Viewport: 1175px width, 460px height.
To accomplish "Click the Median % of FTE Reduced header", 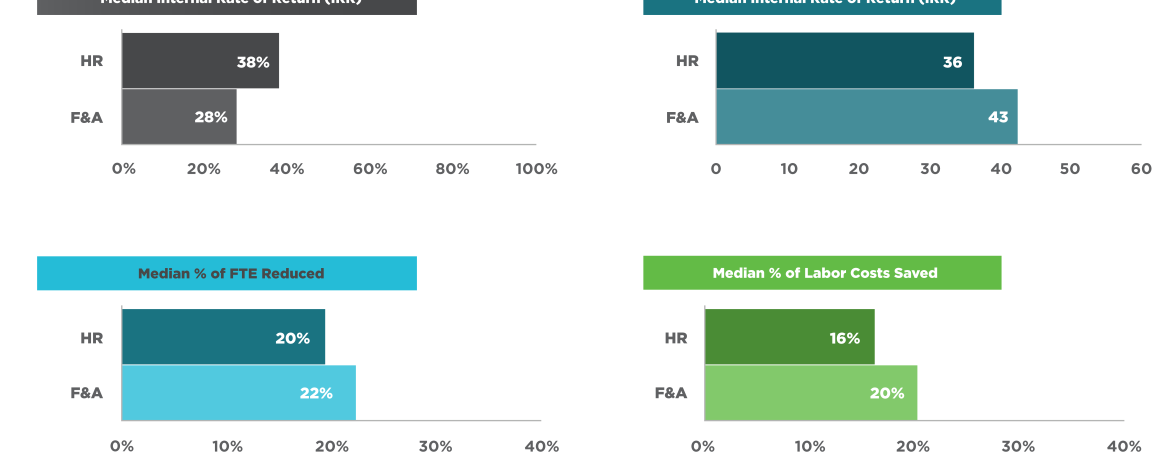I will pos(227,273).
